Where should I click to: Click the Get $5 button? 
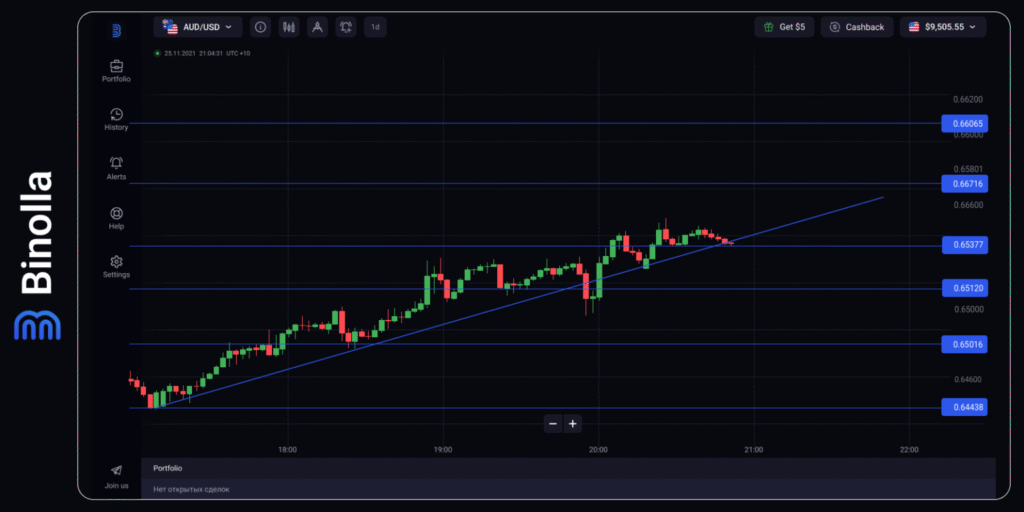point(784,27)
